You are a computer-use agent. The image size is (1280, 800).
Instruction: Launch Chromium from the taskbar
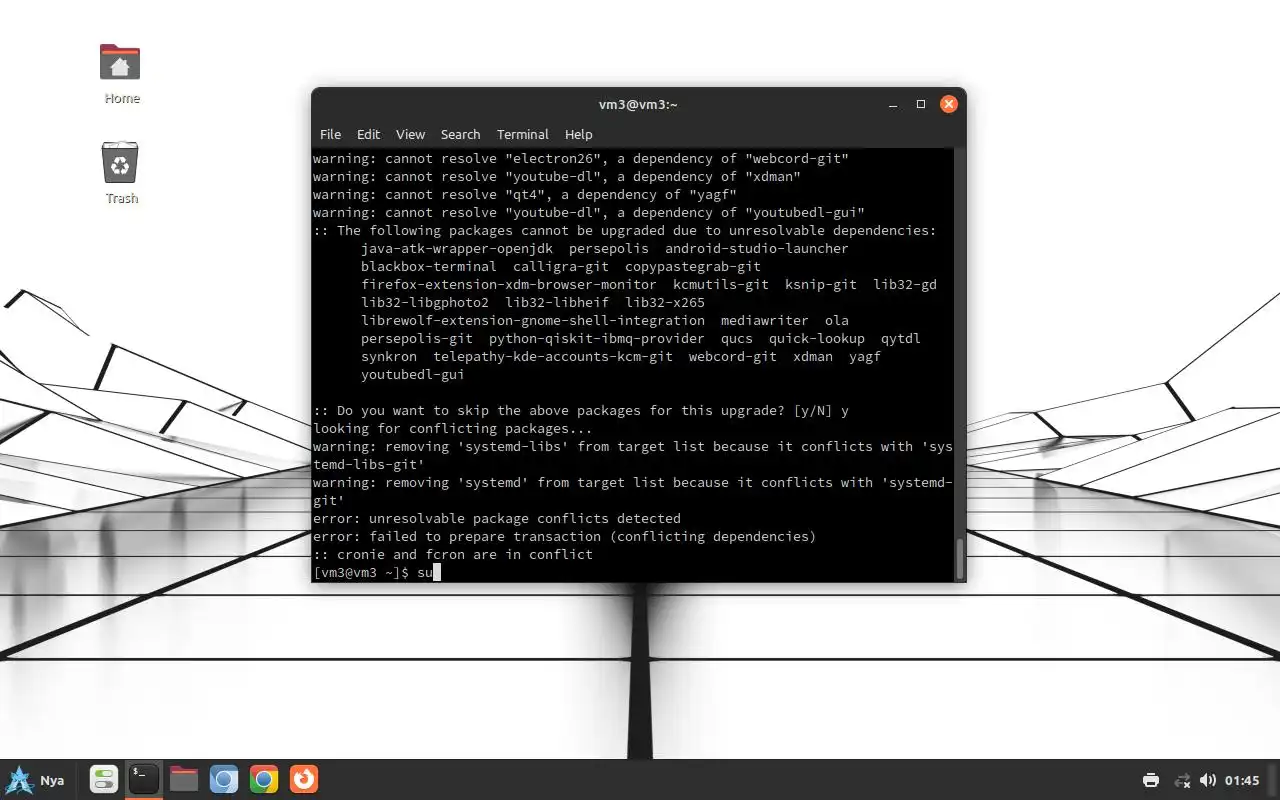[224, 779]
